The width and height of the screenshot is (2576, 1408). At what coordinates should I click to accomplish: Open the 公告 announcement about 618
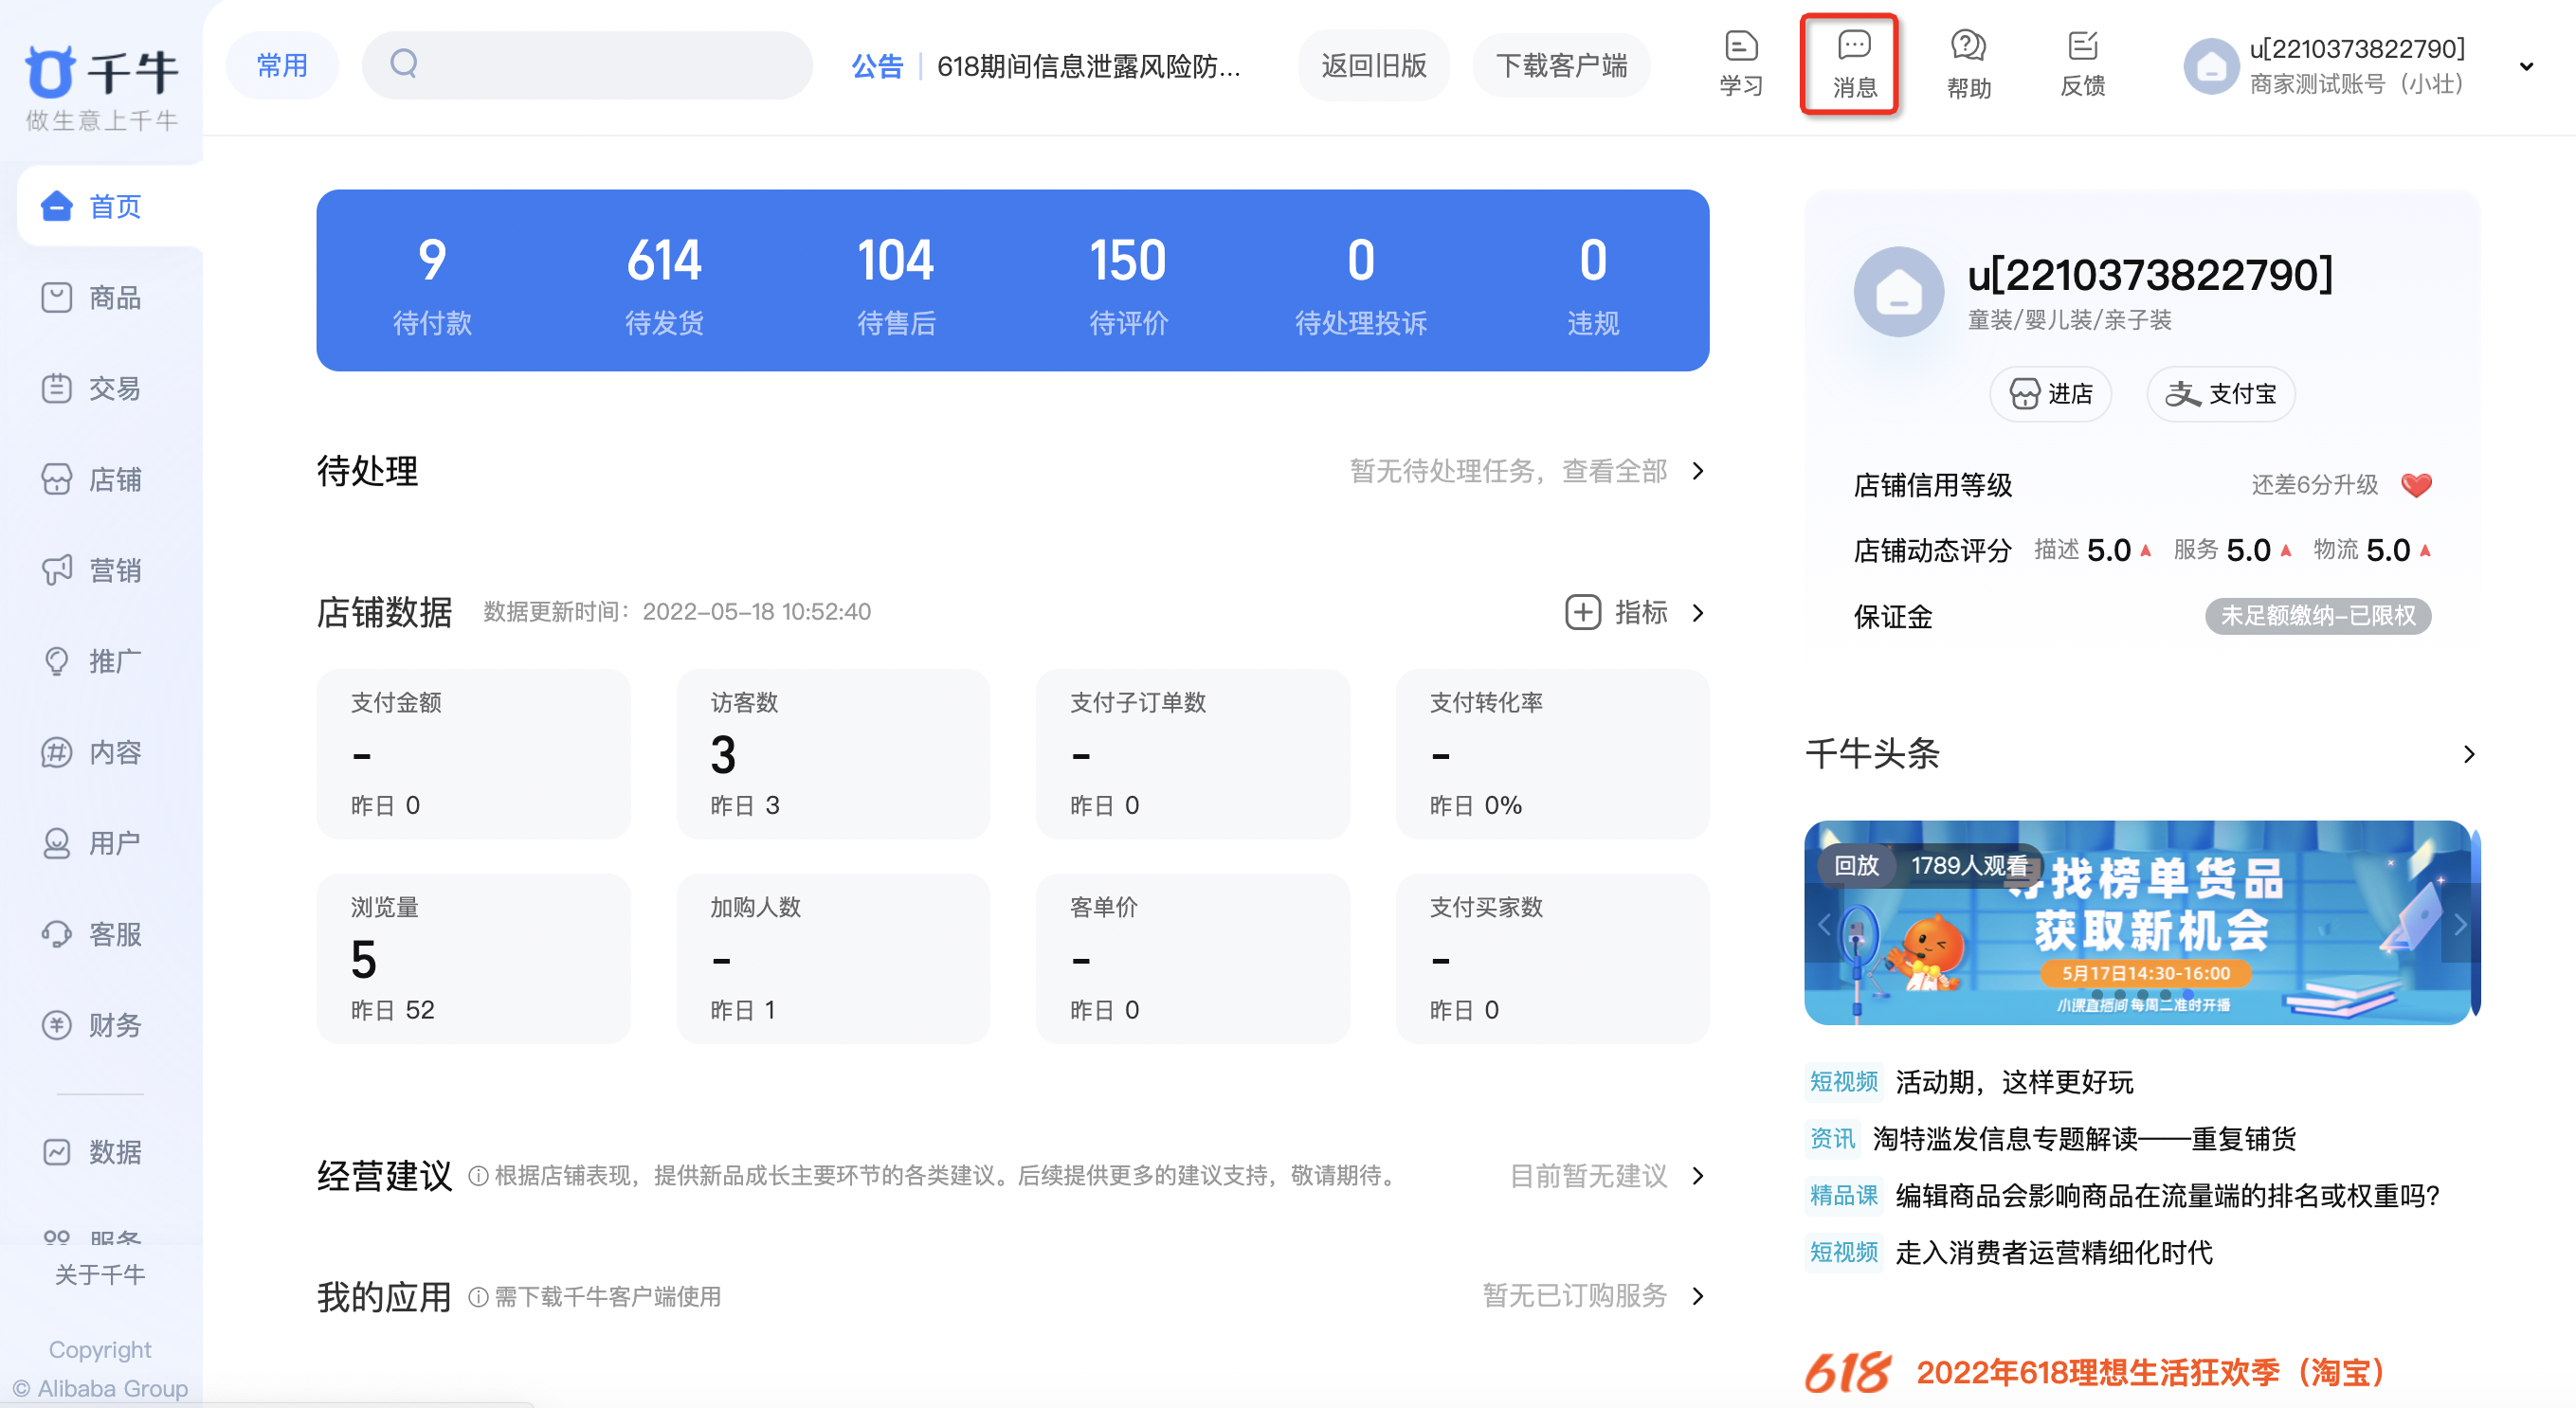click(x=1046, y=66)
